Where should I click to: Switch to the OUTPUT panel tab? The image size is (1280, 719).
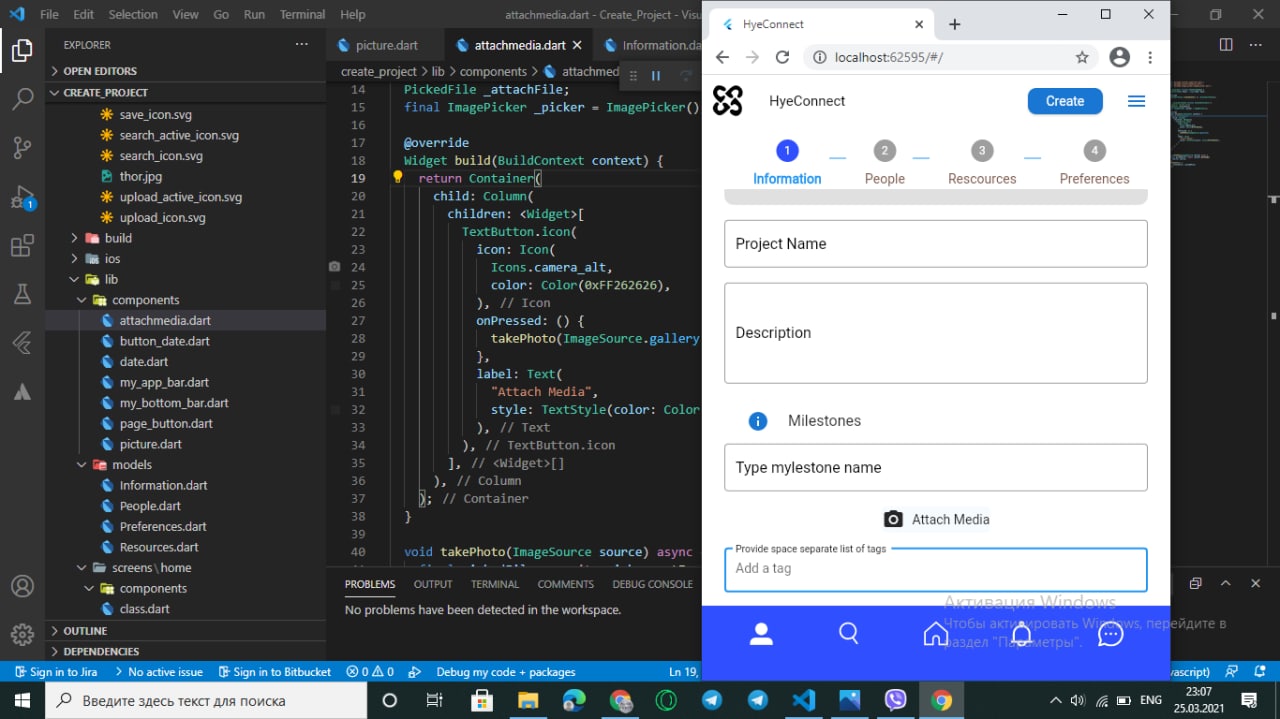433,584
